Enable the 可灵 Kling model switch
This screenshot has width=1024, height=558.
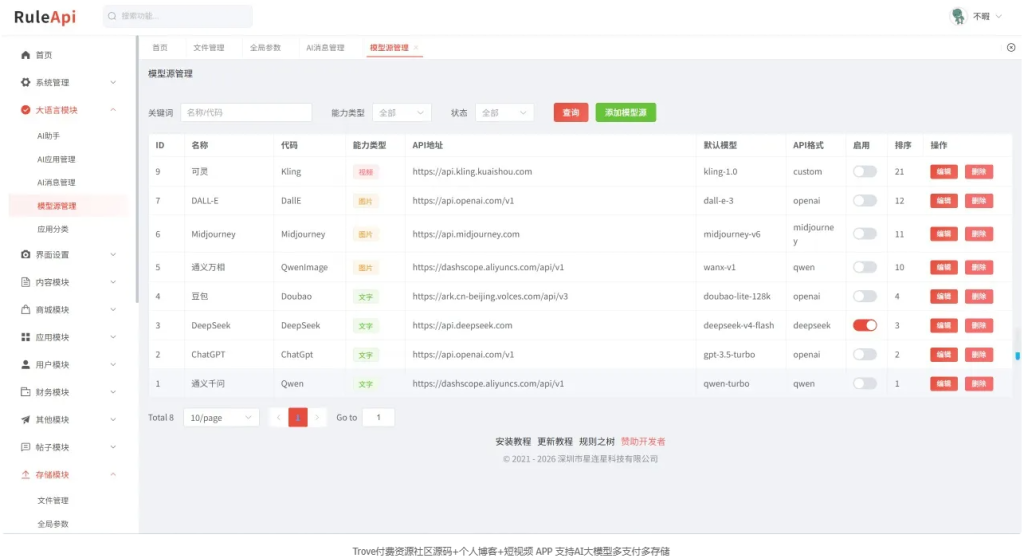coord(865,171)
